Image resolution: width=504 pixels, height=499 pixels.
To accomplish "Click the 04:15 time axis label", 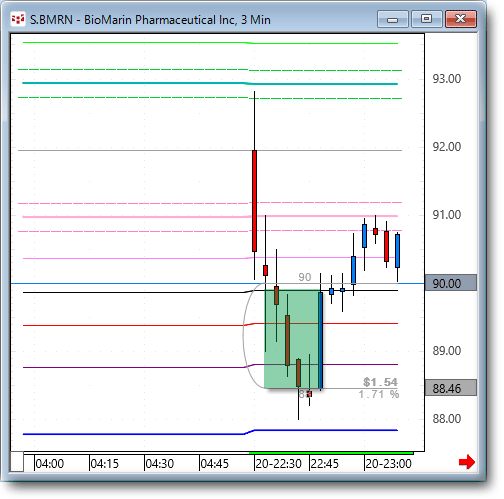I will (x=104, y=464).
